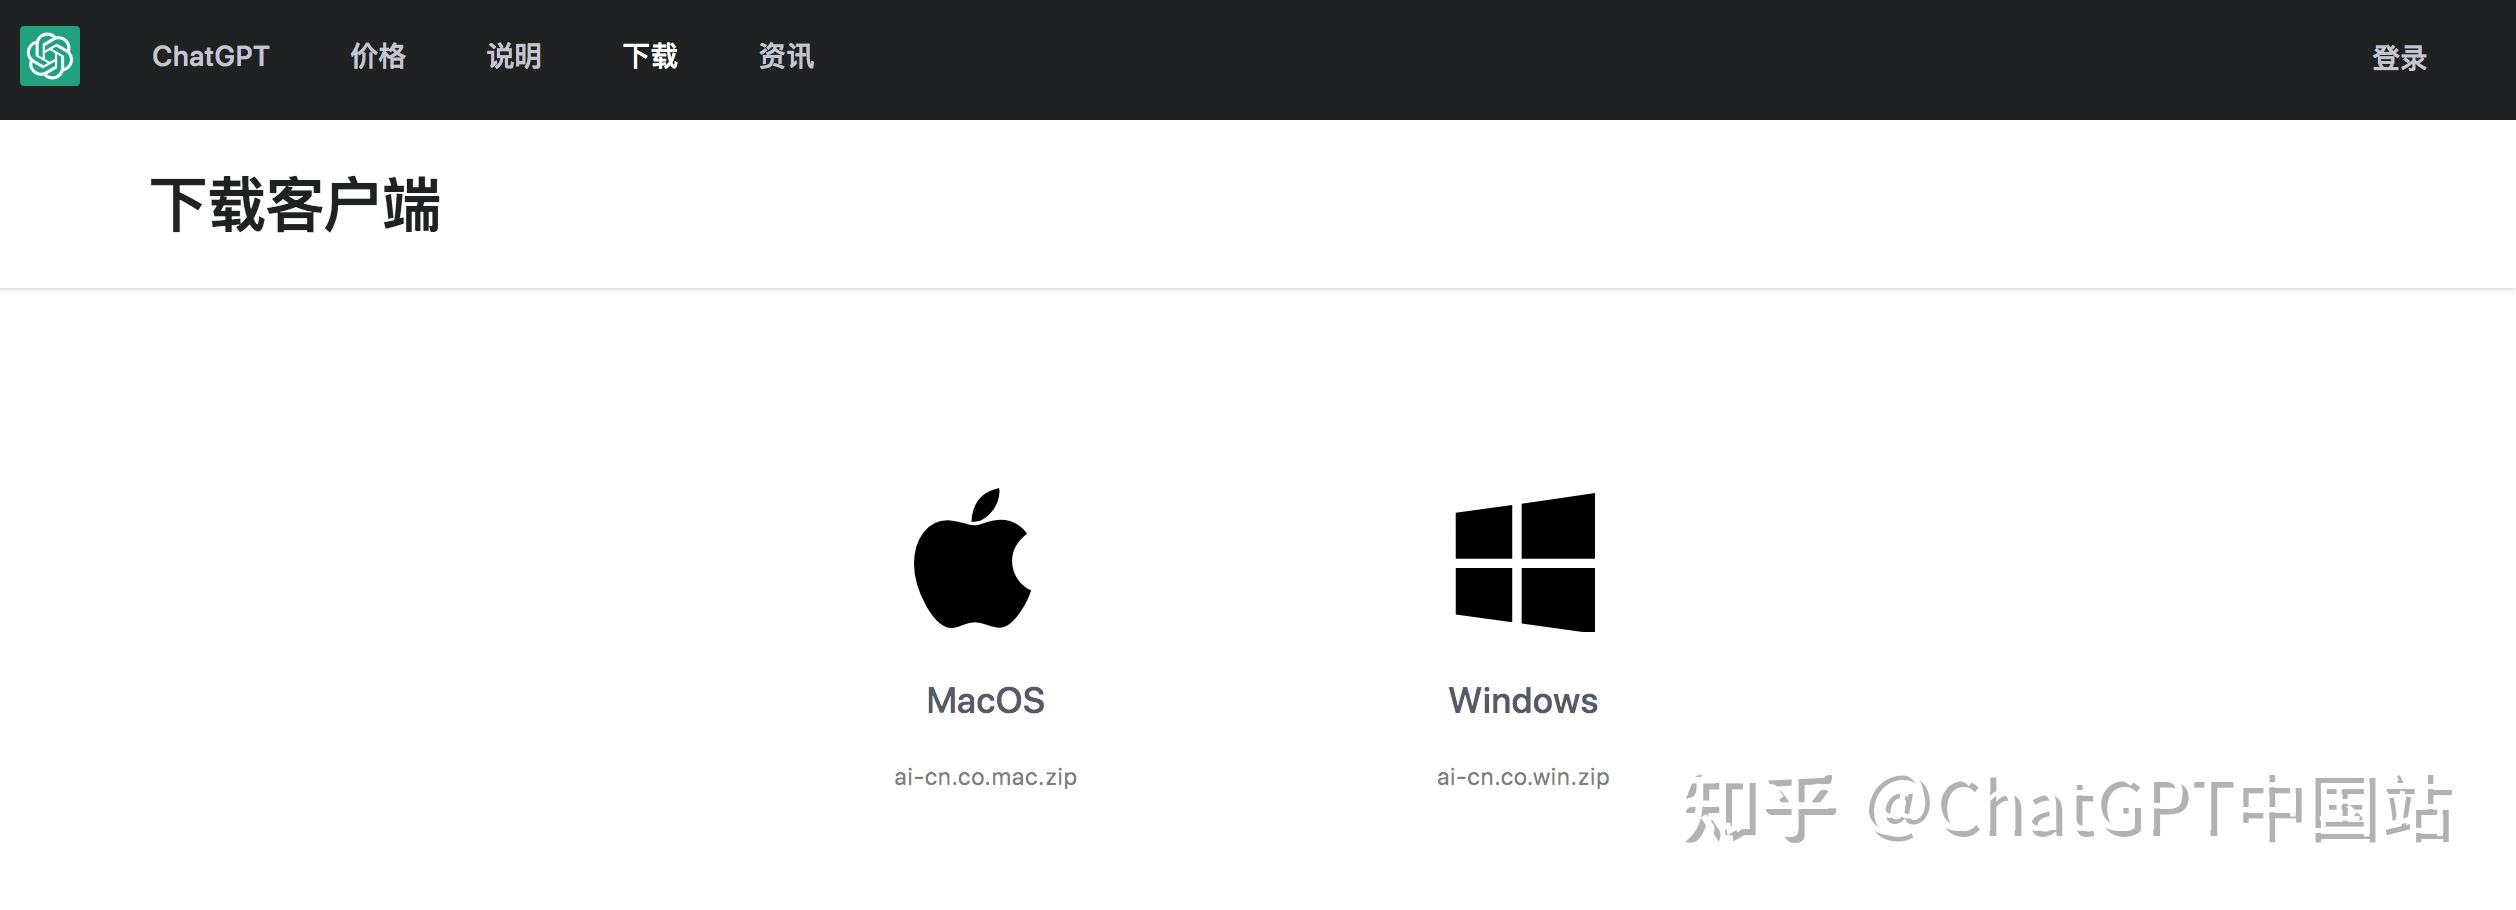Click the 下载客户端 page heading
This screenshot has height=910, width=2516.
(x=296, y=205)
